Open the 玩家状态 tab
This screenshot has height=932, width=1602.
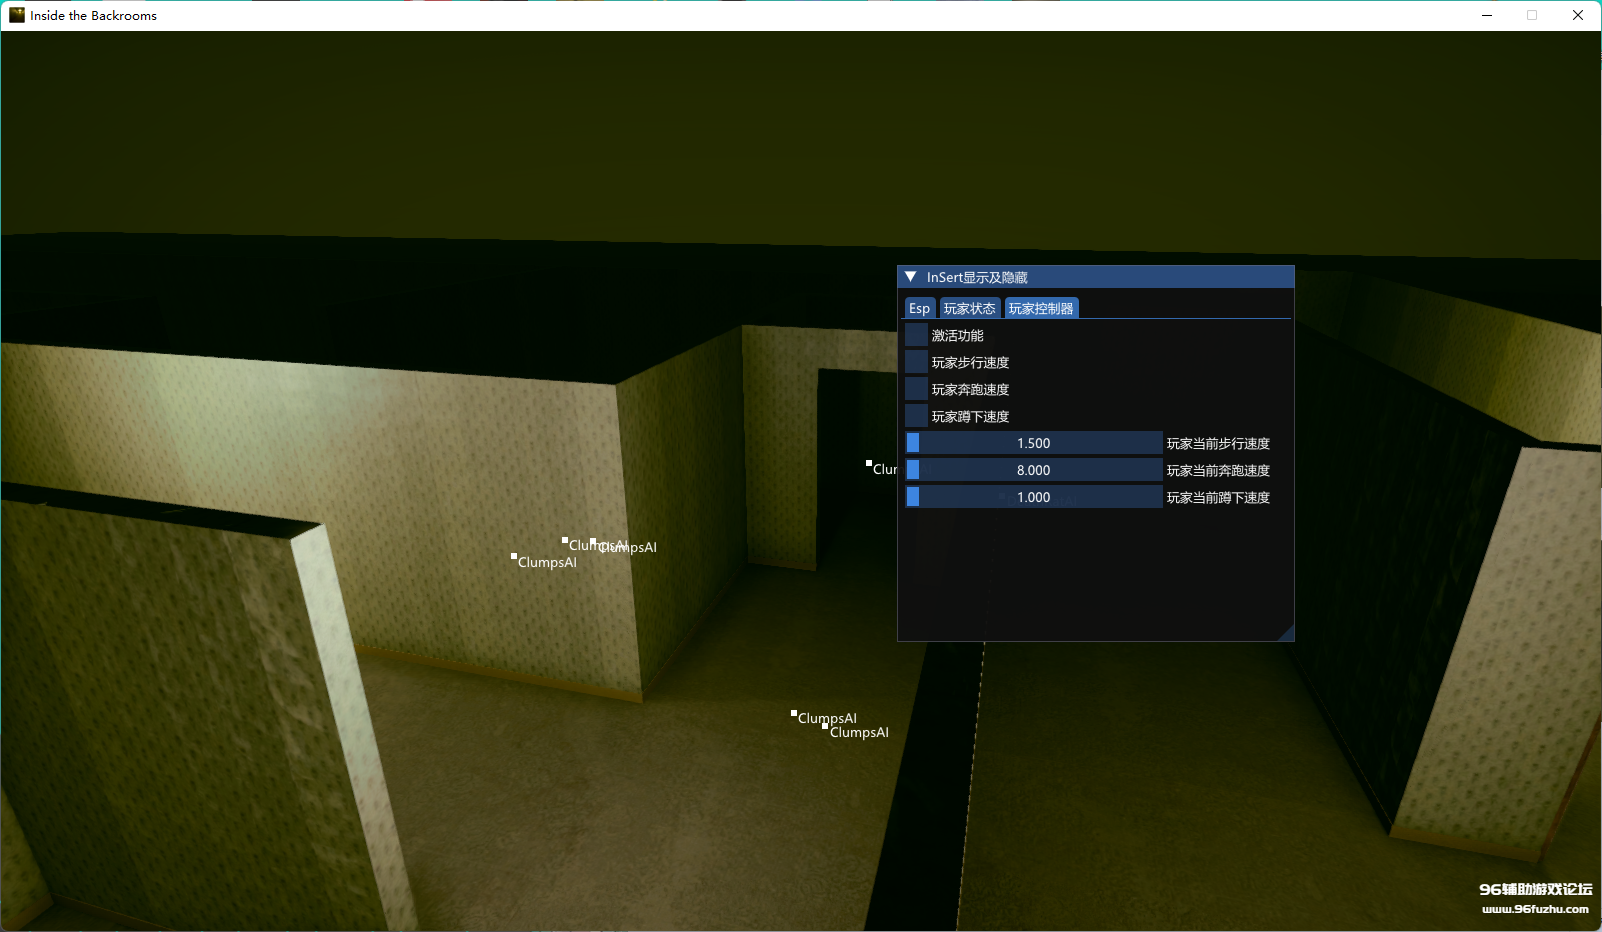tap(969, 308)
